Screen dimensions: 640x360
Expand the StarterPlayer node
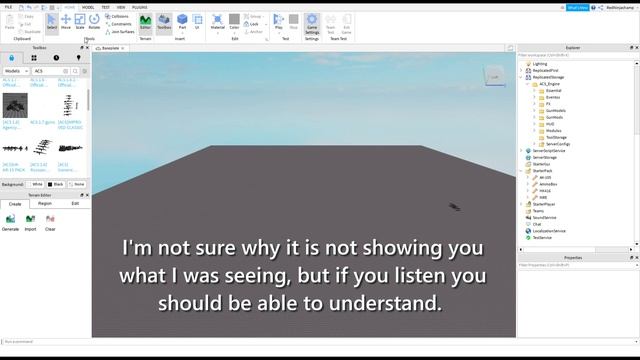click(521, 204)
